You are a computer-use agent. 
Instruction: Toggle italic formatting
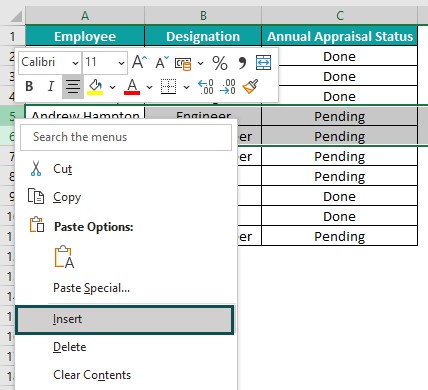coord(51,87)
